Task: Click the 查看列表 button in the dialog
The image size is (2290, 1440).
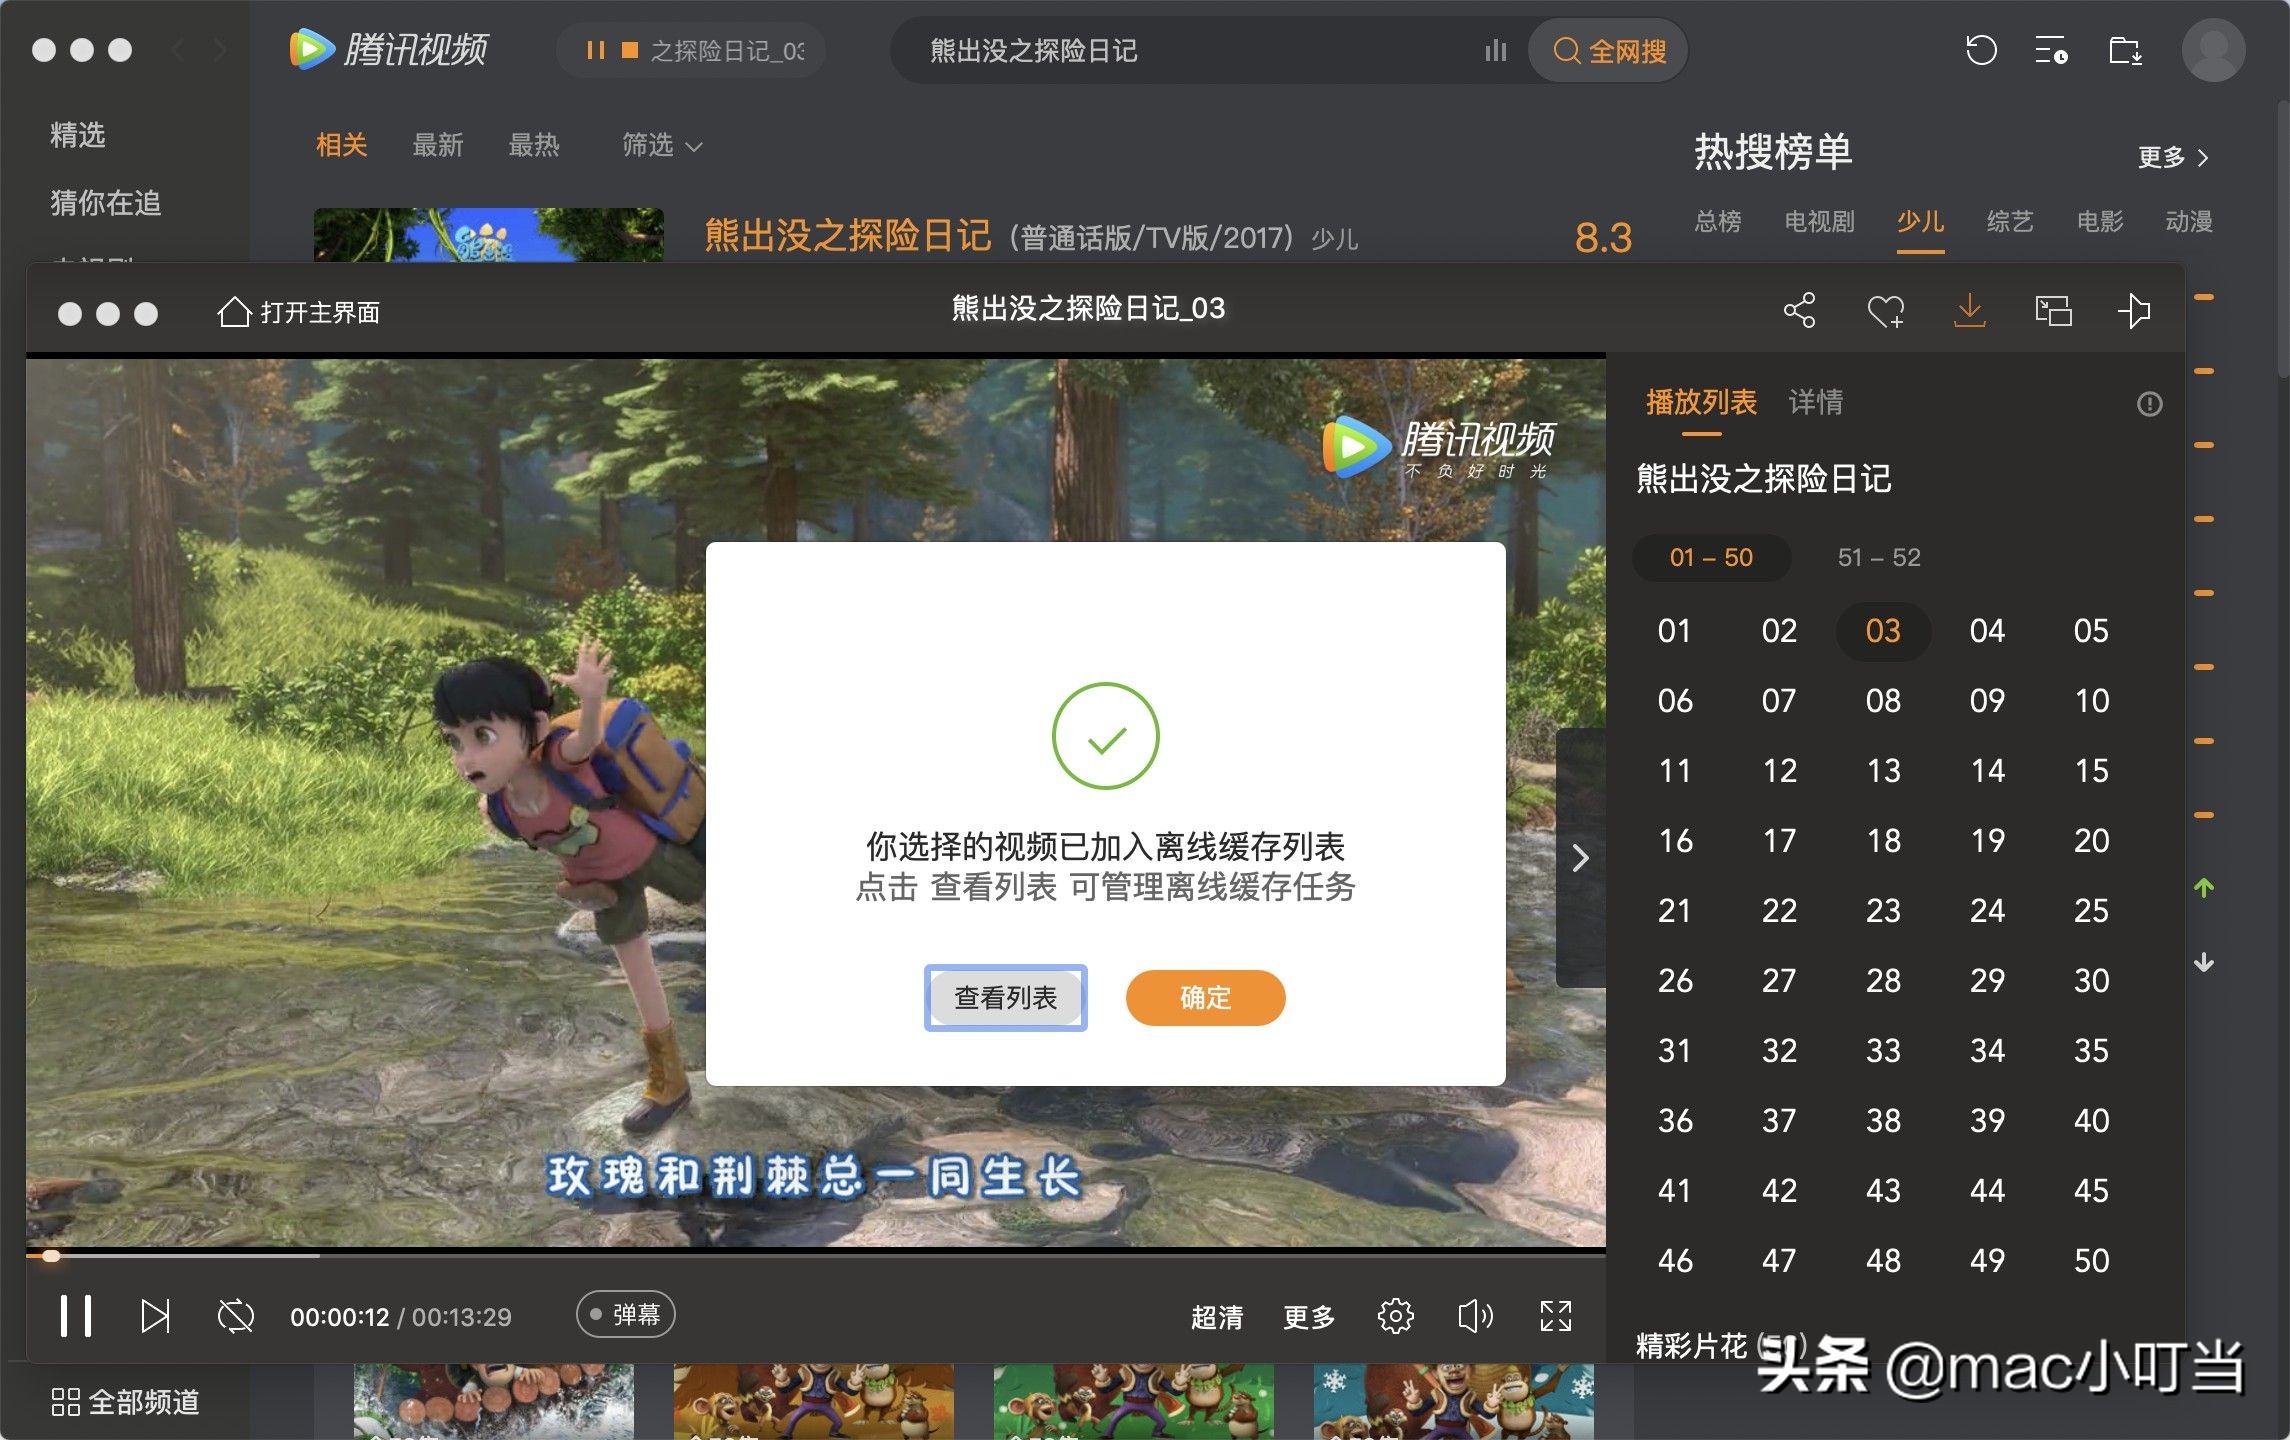Action: tap(1005, 997)
